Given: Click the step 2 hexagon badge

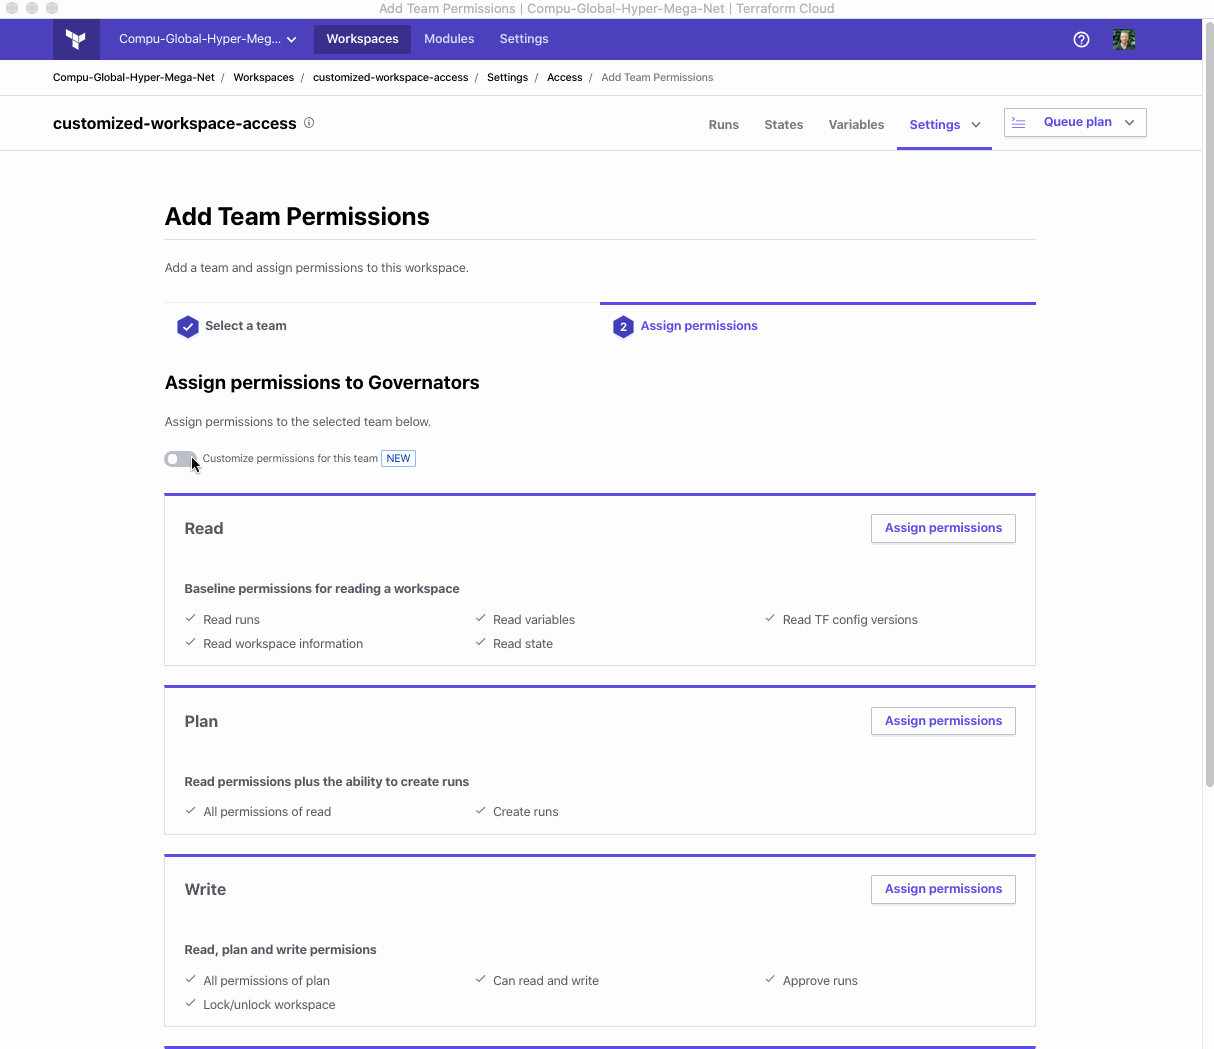Looking at the screenshot, I should [x=623, y=327].
